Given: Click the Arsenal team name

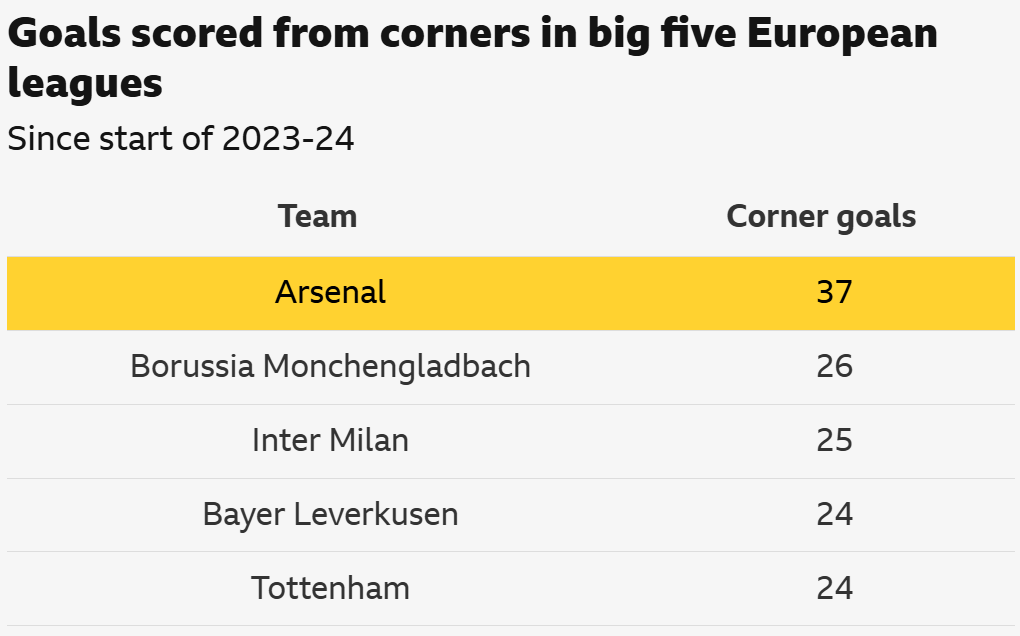Looking at the screenshot, I should pyautogui.click(x=330, y=293).
